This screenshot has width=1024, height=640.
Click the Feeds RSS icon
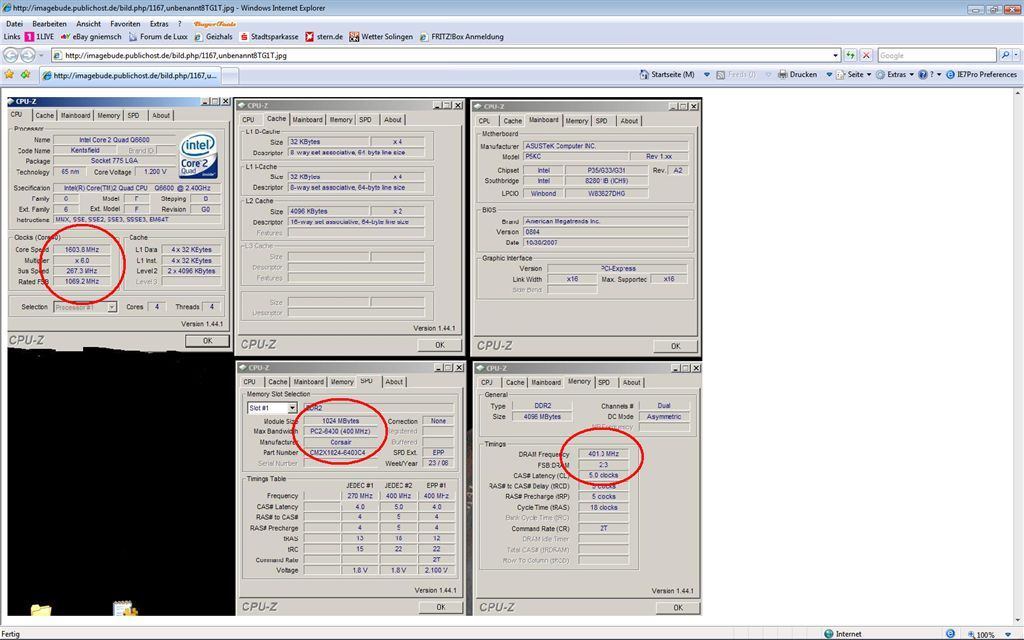pyautogui.click(x=721, y=74)
